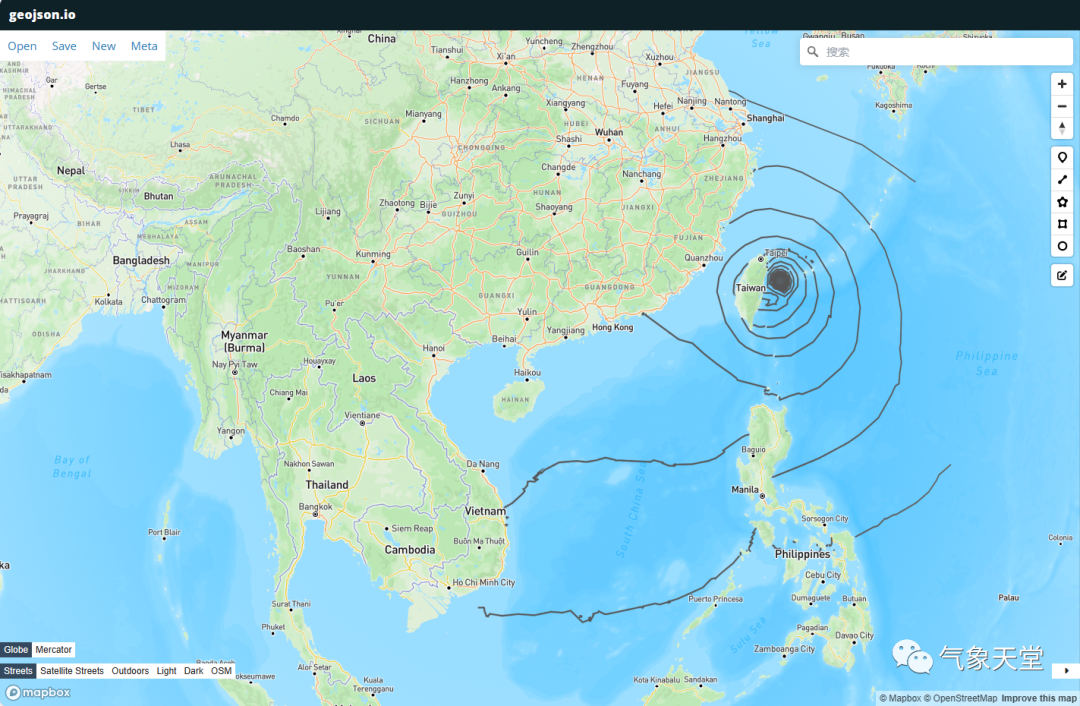The image size is (1080, 706).
Task: Click the Bangkok city label
Action: [x=315, y=507]
